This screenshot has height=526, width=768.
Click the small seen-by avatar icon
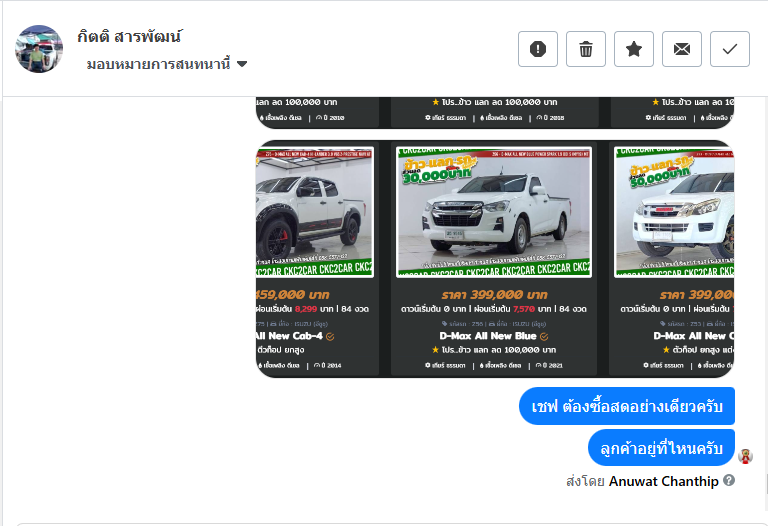[x=745, y=456]
